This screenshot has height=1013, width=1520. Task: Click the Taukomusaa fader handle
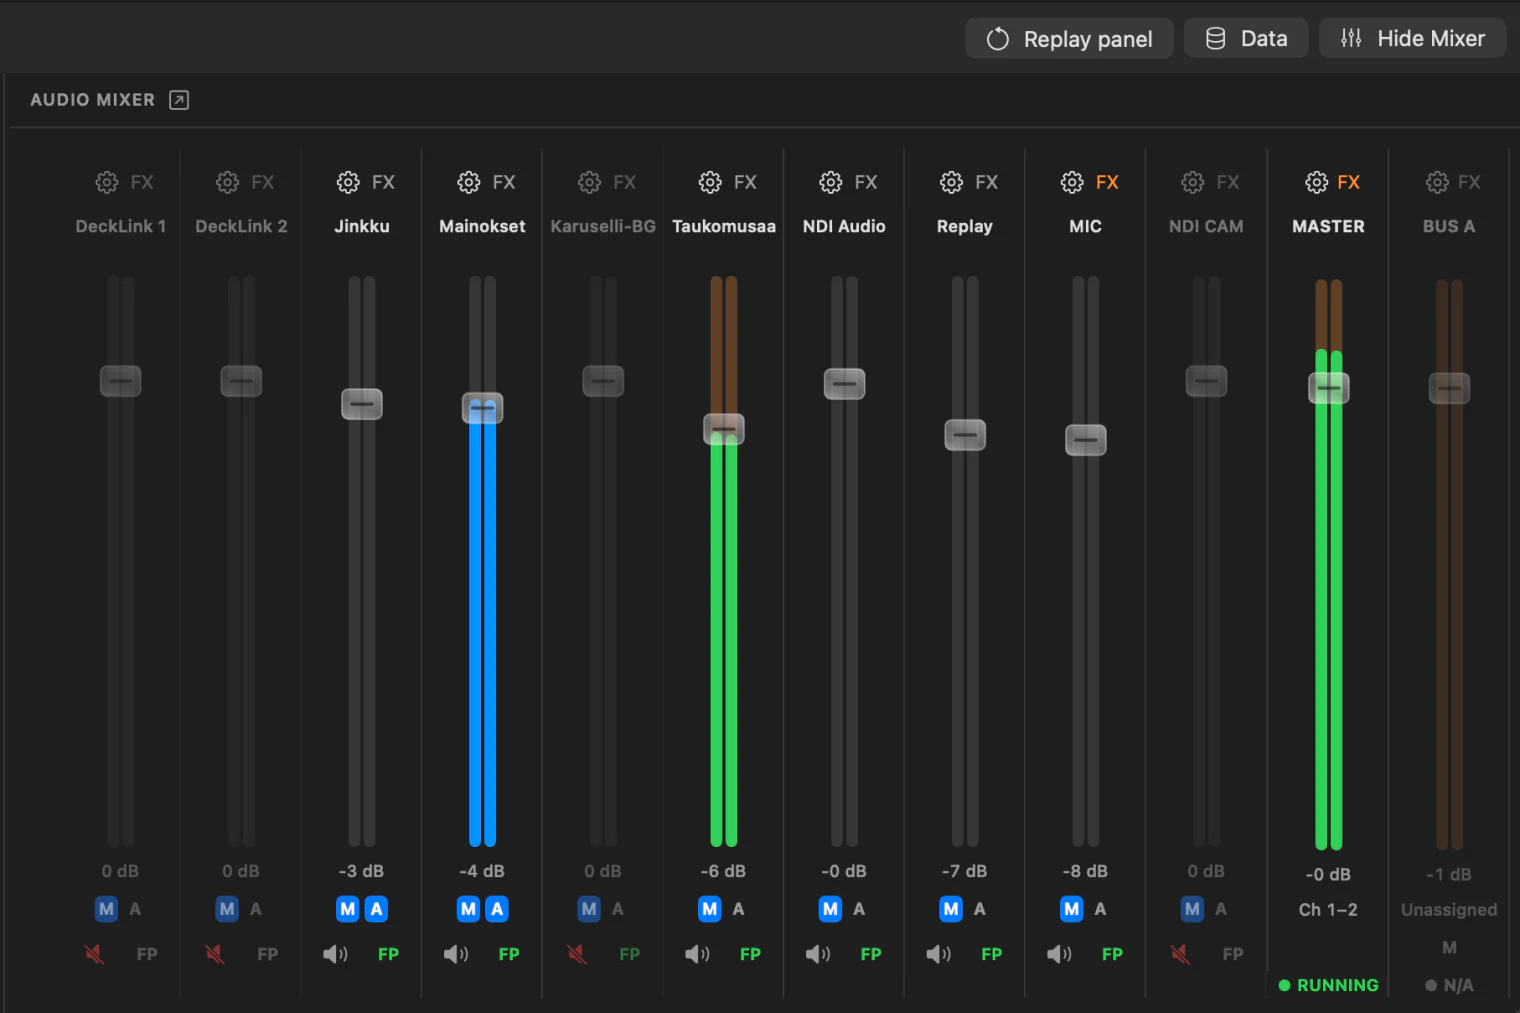point(724,429)
